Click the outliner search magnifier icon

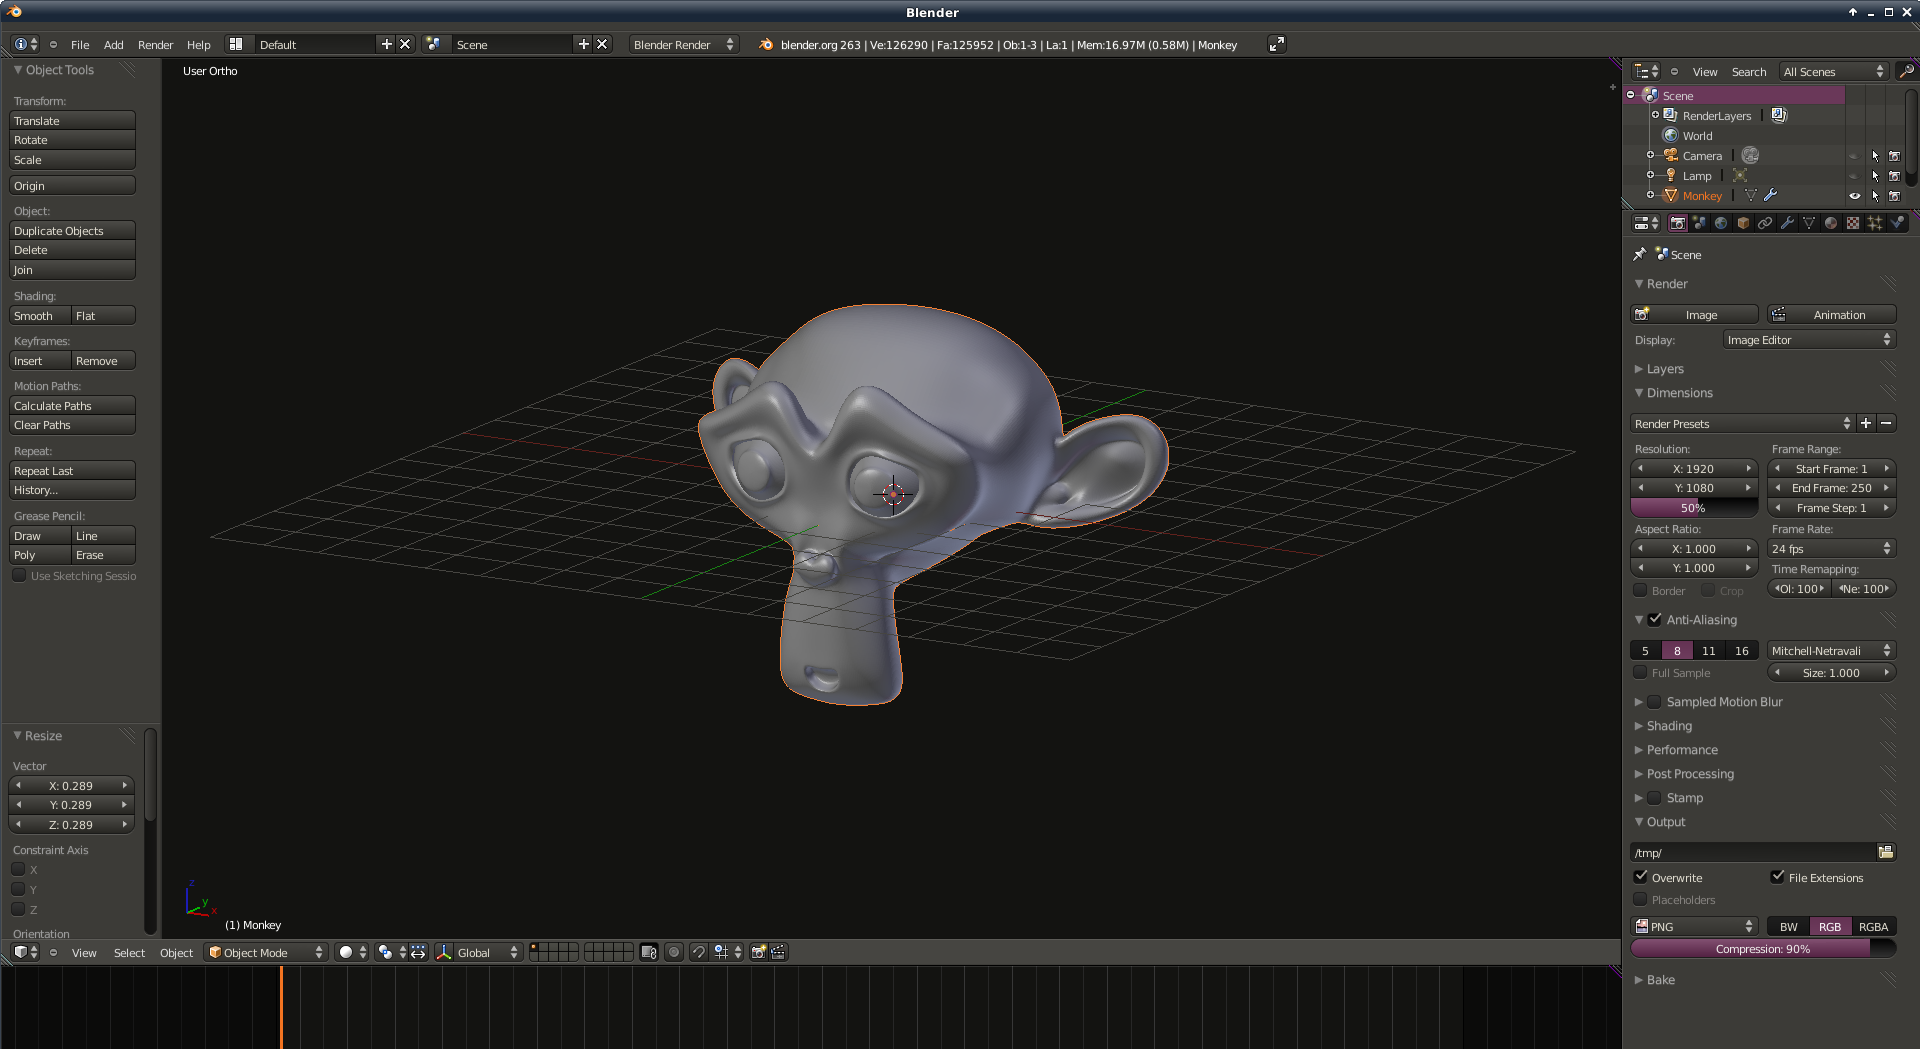pyautogui.click(x=1906, y=71)
